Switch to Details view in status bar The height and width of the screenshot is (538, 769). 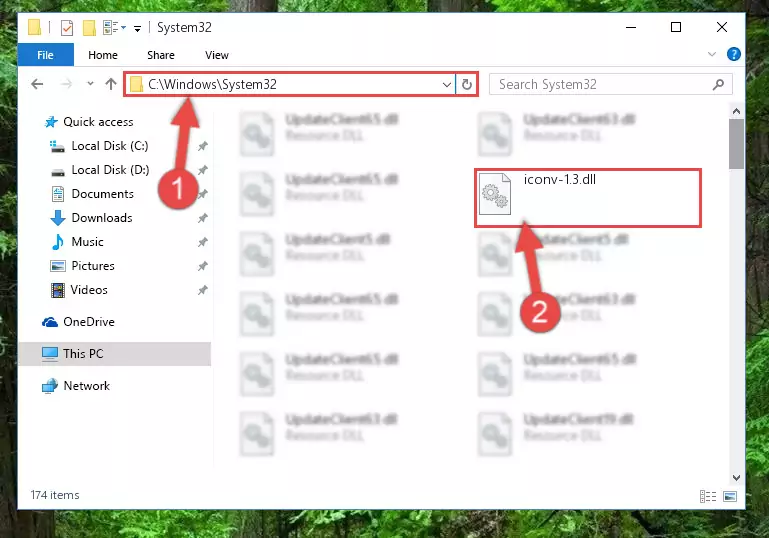click(x=708, y=496)
